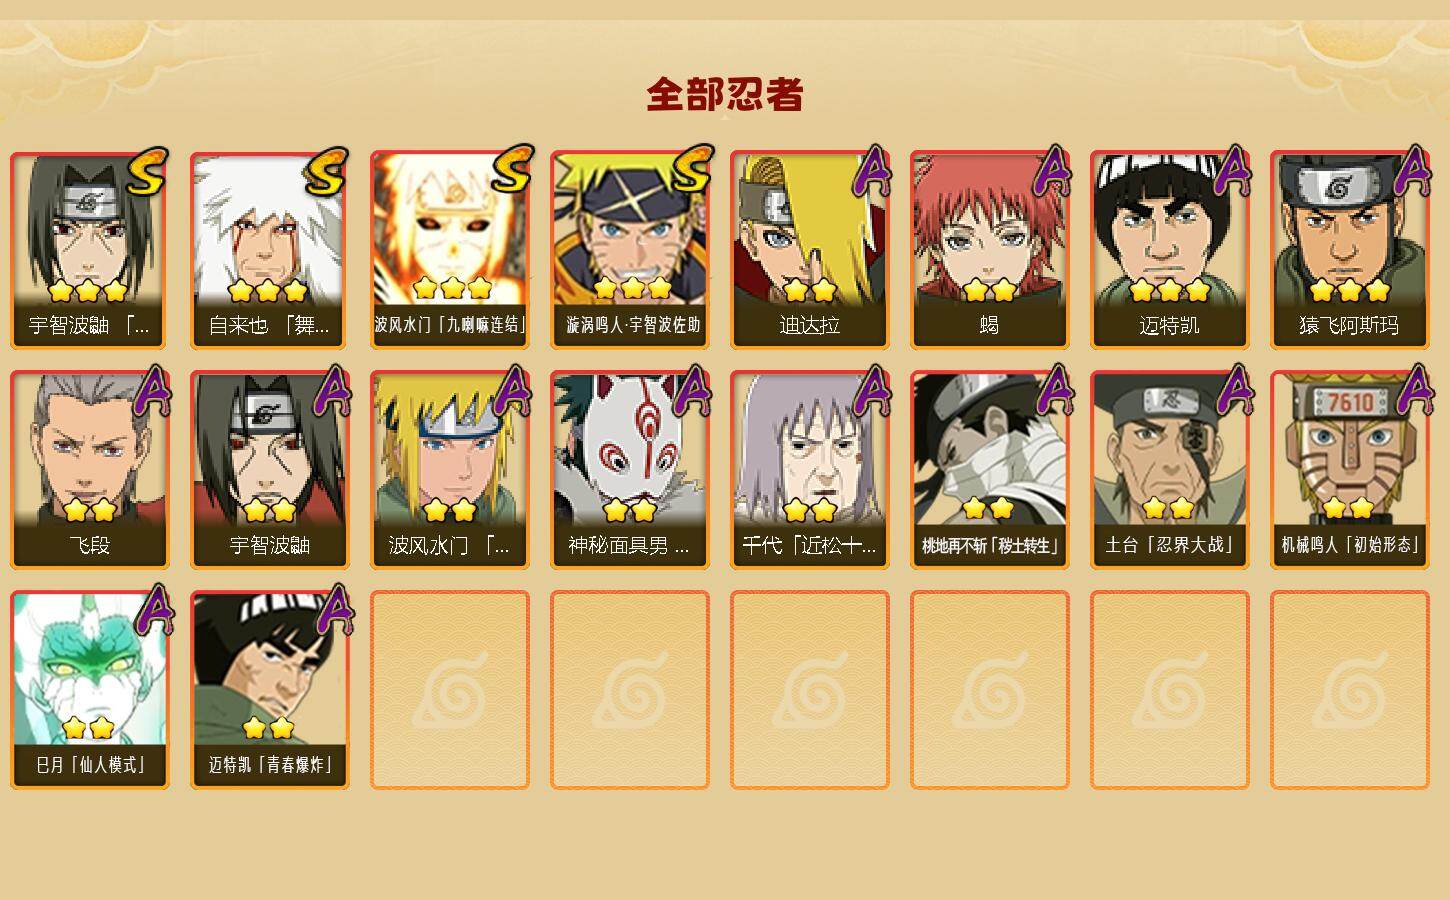
Task: Click 机械鸣人「初始形态」card
Action: [x=1350, y=470]
